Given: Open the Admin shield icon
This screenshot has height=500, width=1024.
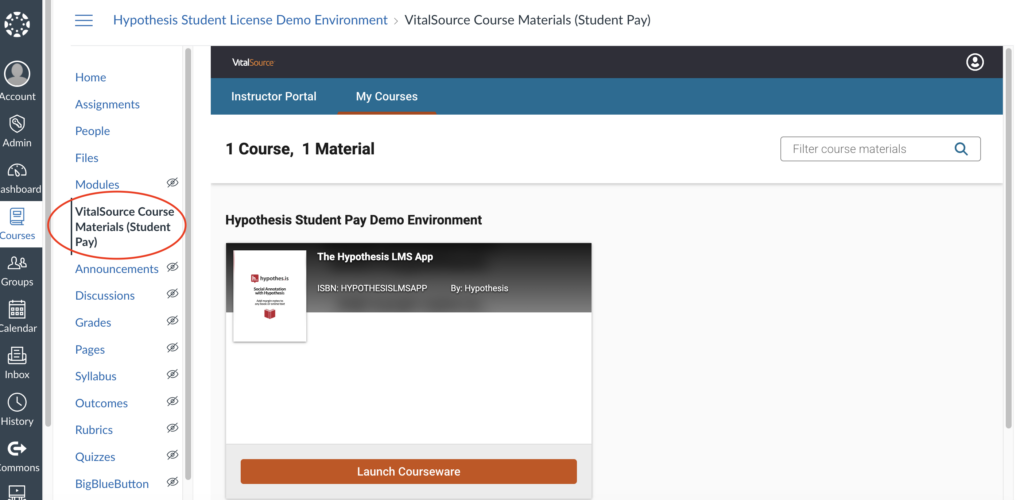Looking at the screenshot, I should point(17,123).
